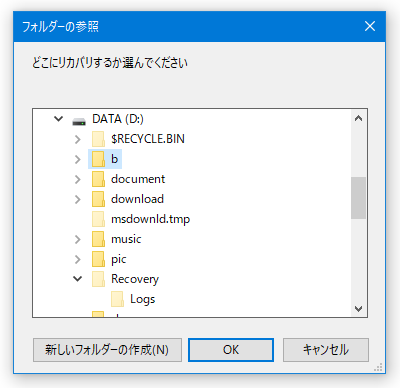Select the document folder name

click(138, 179)
